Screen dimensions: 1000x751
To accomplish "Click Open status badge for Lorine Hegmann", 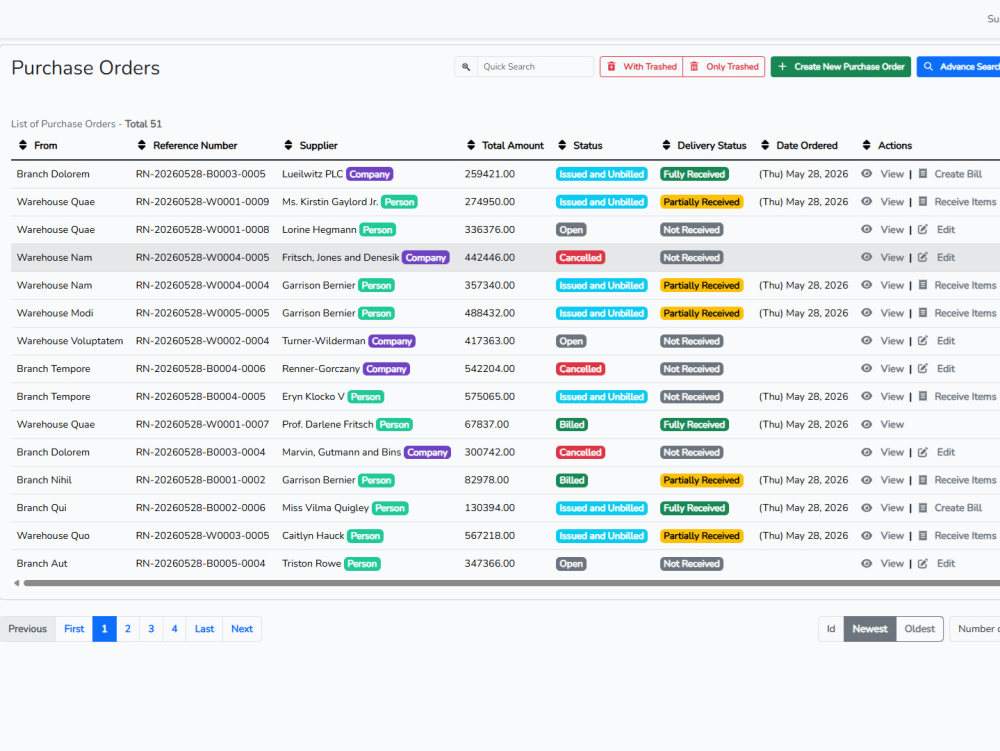I will [571, 230].
